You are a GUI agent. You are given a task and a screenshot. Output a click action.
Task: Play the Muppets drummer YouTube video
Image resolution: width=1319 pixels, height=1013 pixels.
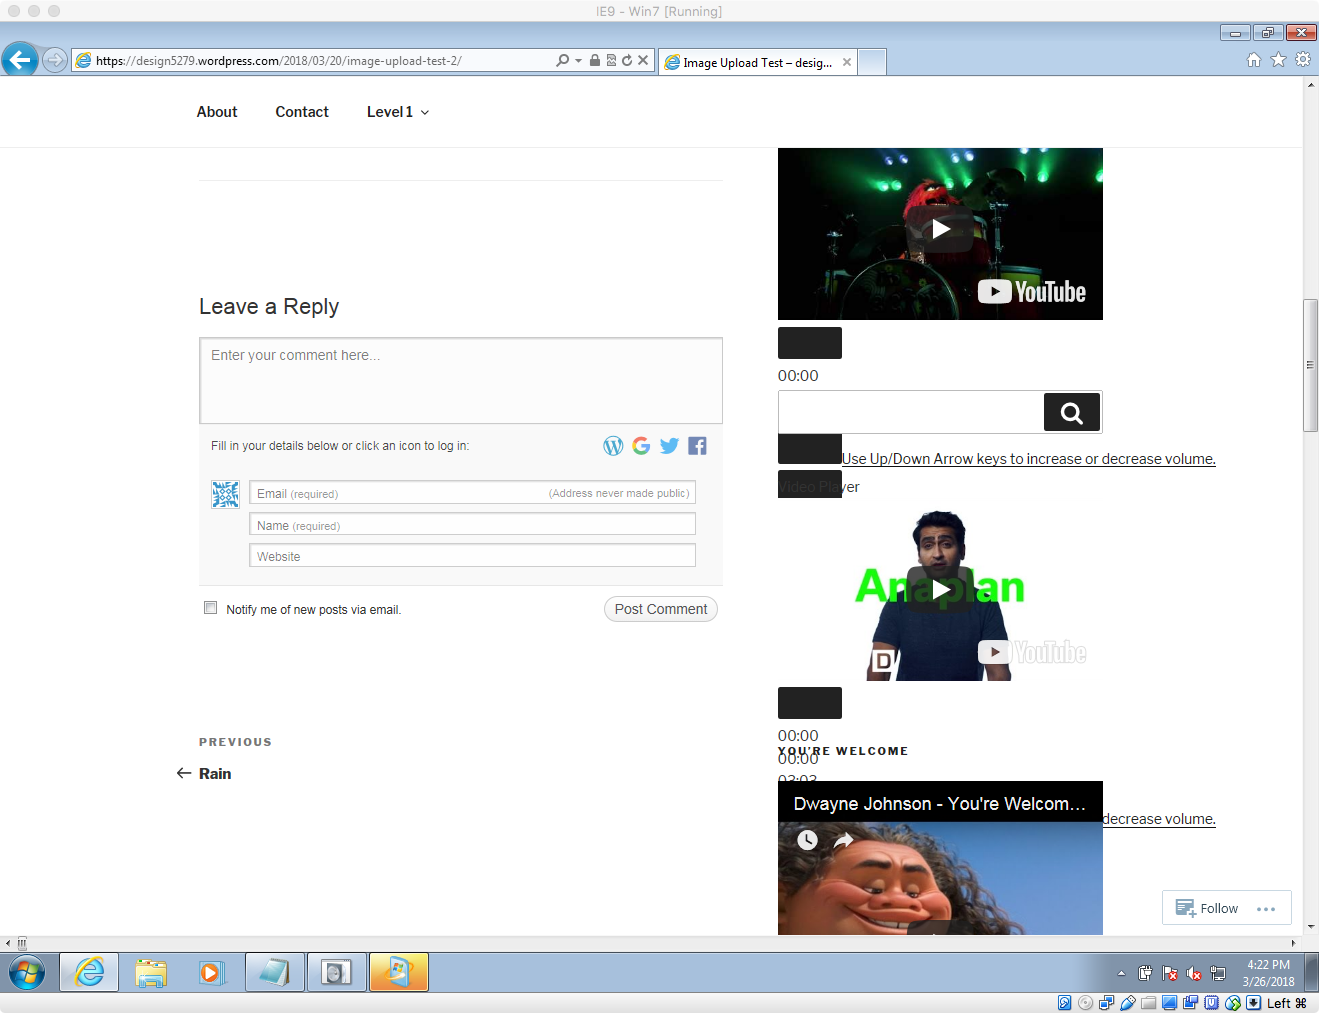pyautogui.click(x=941, y=230)
